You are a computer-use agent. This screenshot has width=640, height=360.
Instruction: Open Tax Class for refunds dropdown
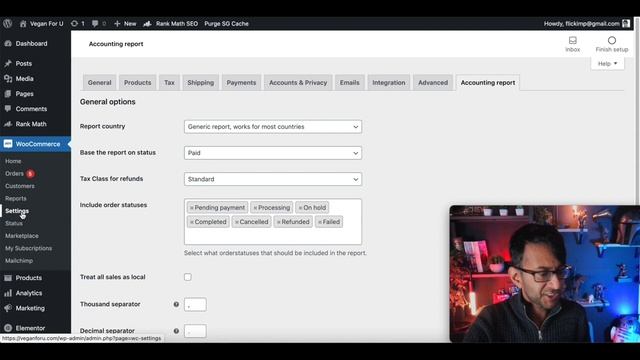click(x=273, y=179)
